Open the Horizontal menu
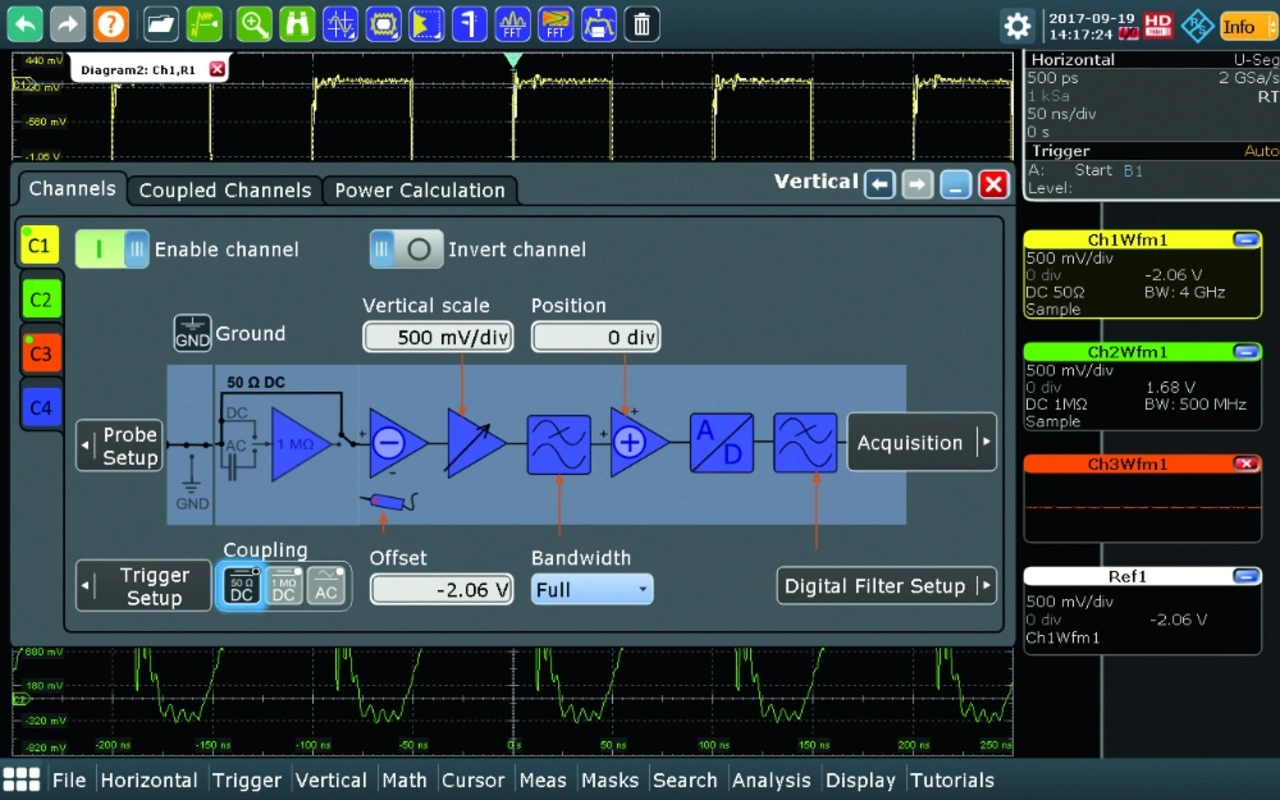 click(x=149, y=780)
